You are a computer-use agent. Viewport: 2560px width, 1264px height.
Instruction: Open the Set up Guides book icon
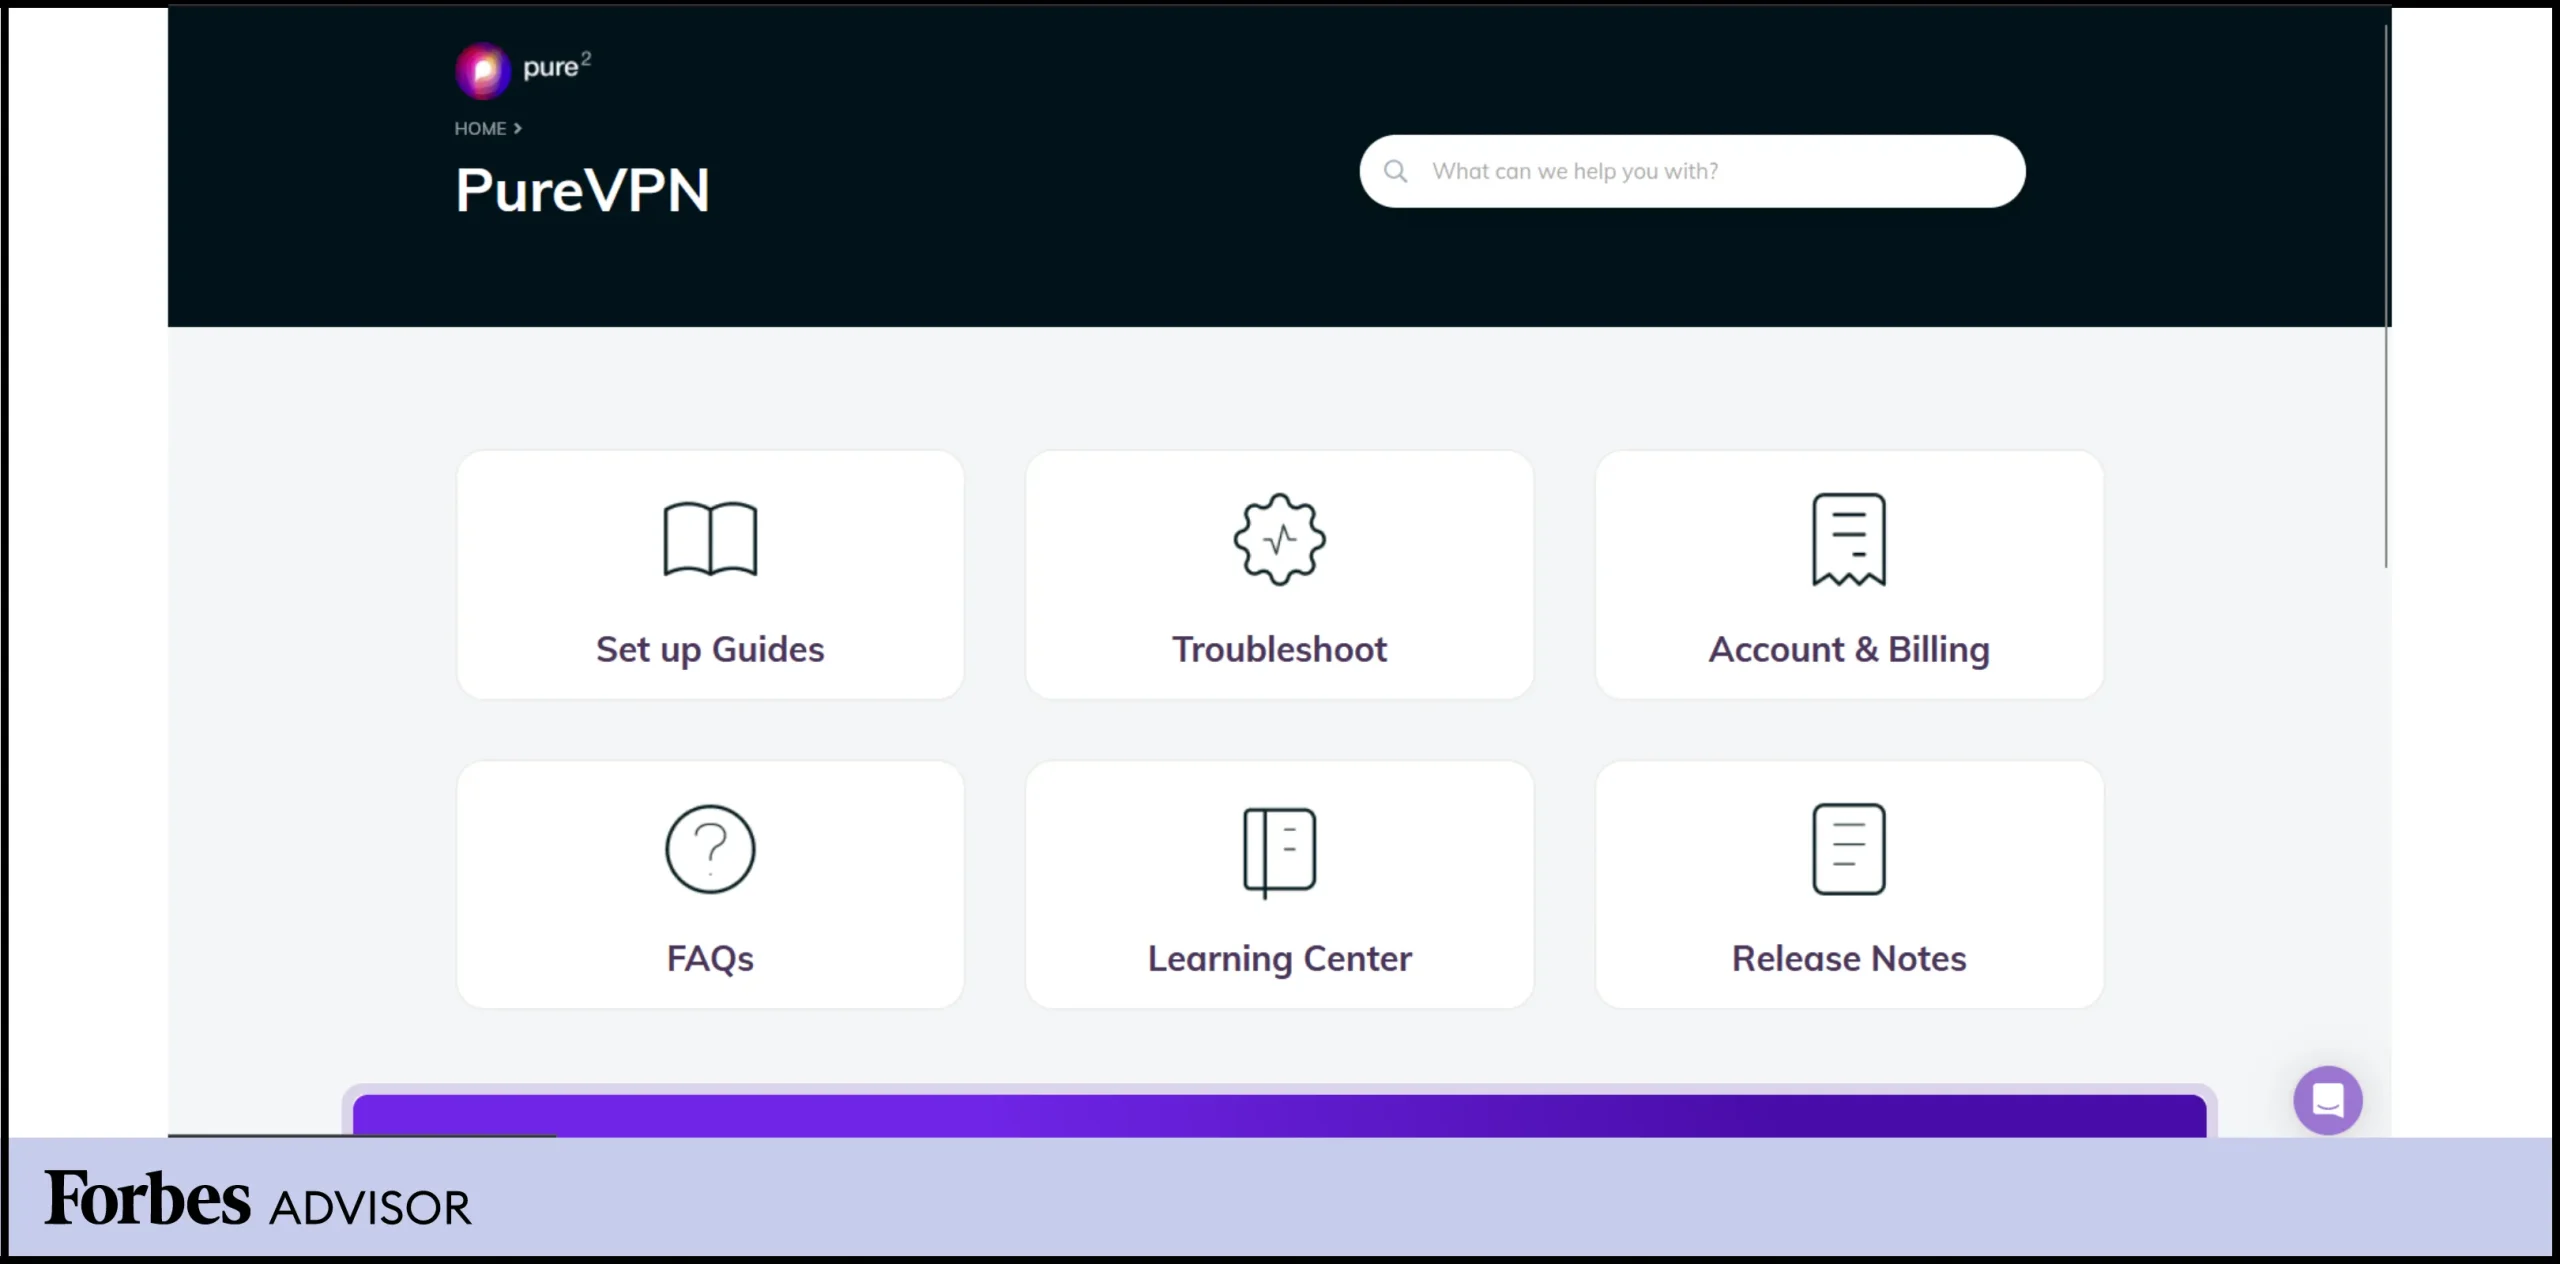coord(710,539)
